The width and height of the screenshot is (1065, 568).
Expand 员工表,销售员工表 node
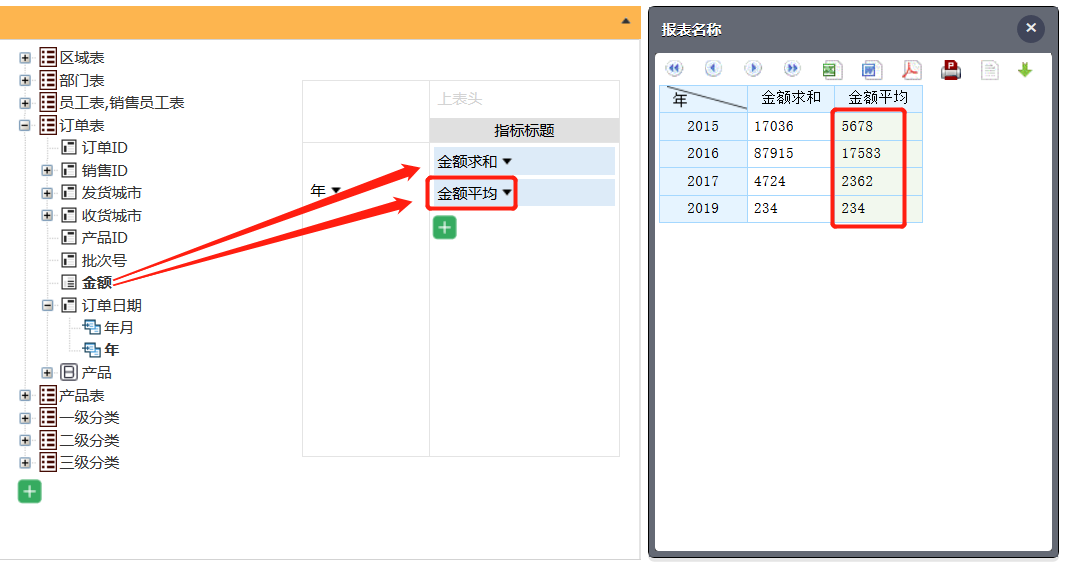click(x=25, y=103)
